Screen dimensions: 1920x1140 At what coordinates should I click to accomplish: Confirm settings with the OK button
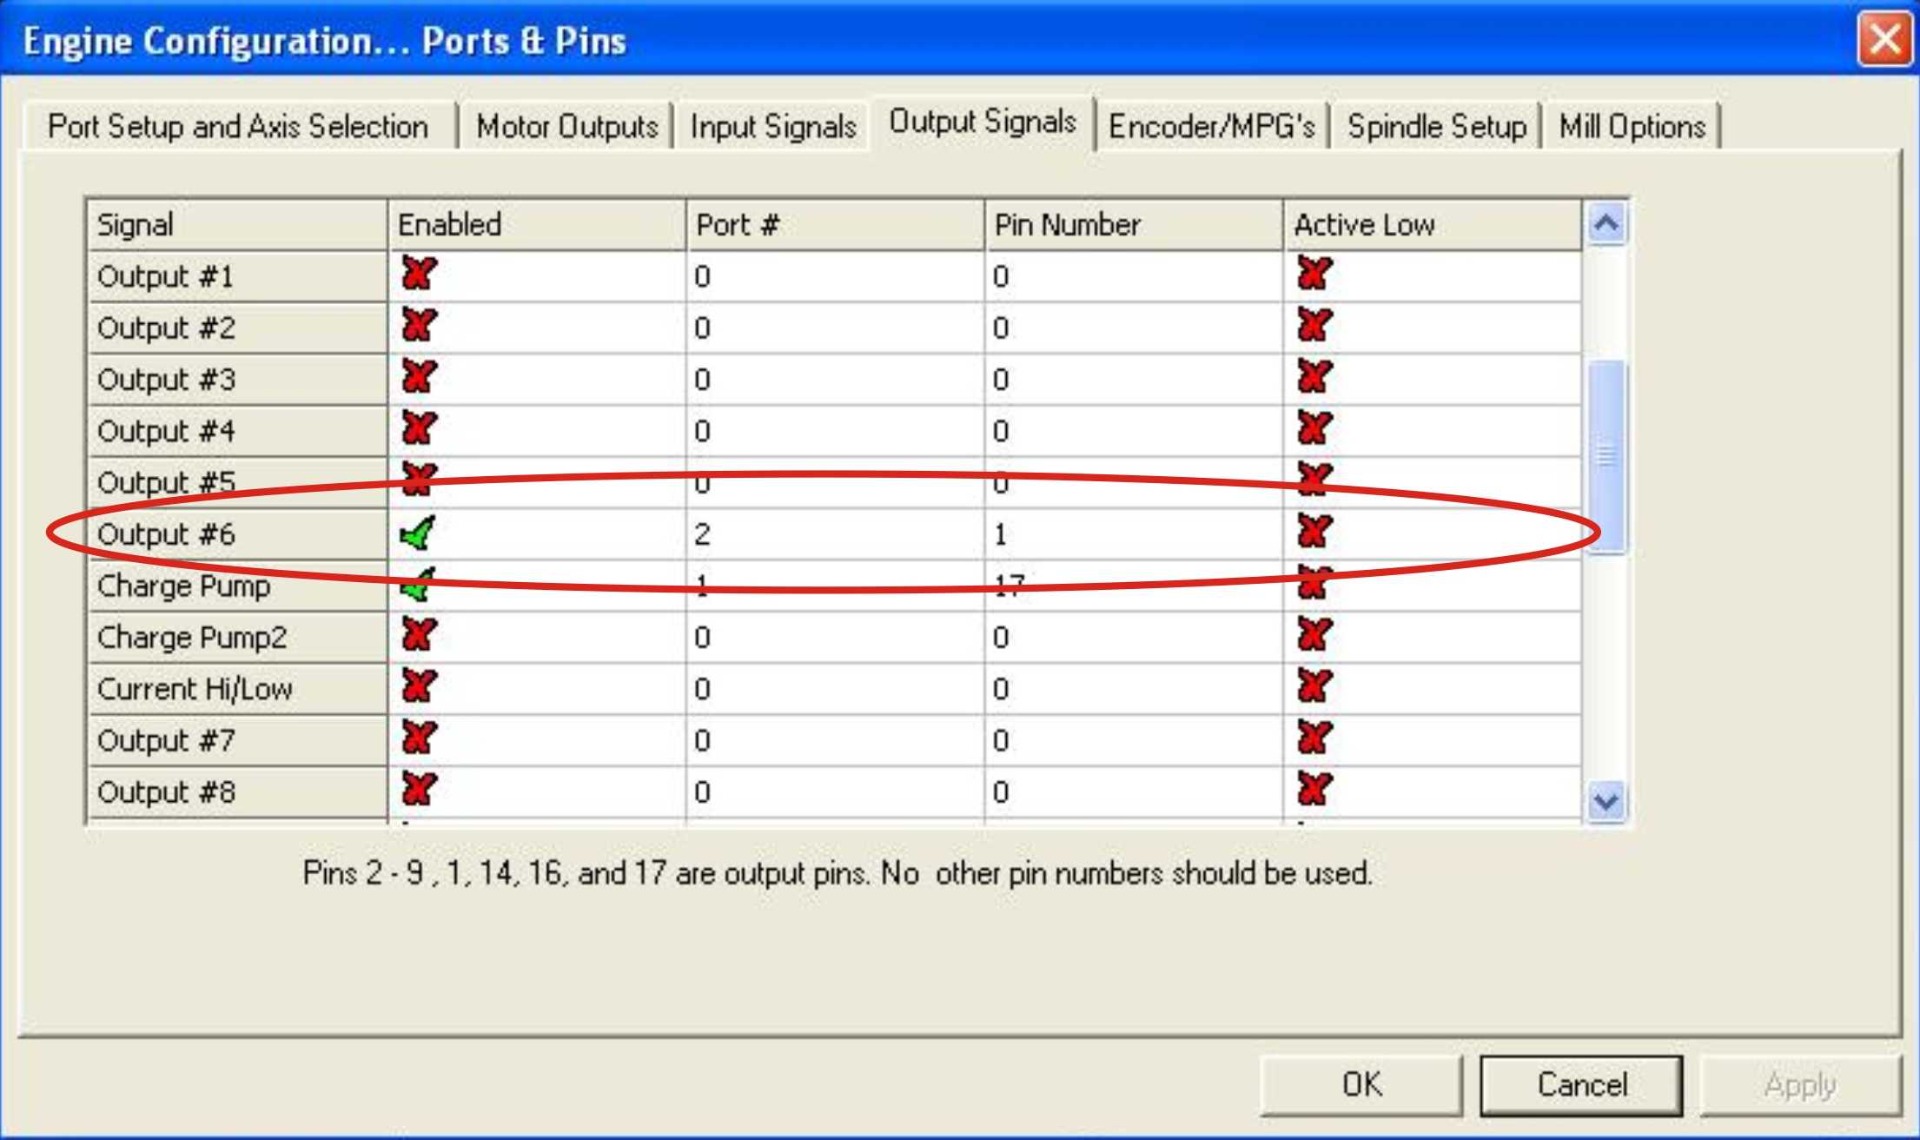tap(1360, 1084)
